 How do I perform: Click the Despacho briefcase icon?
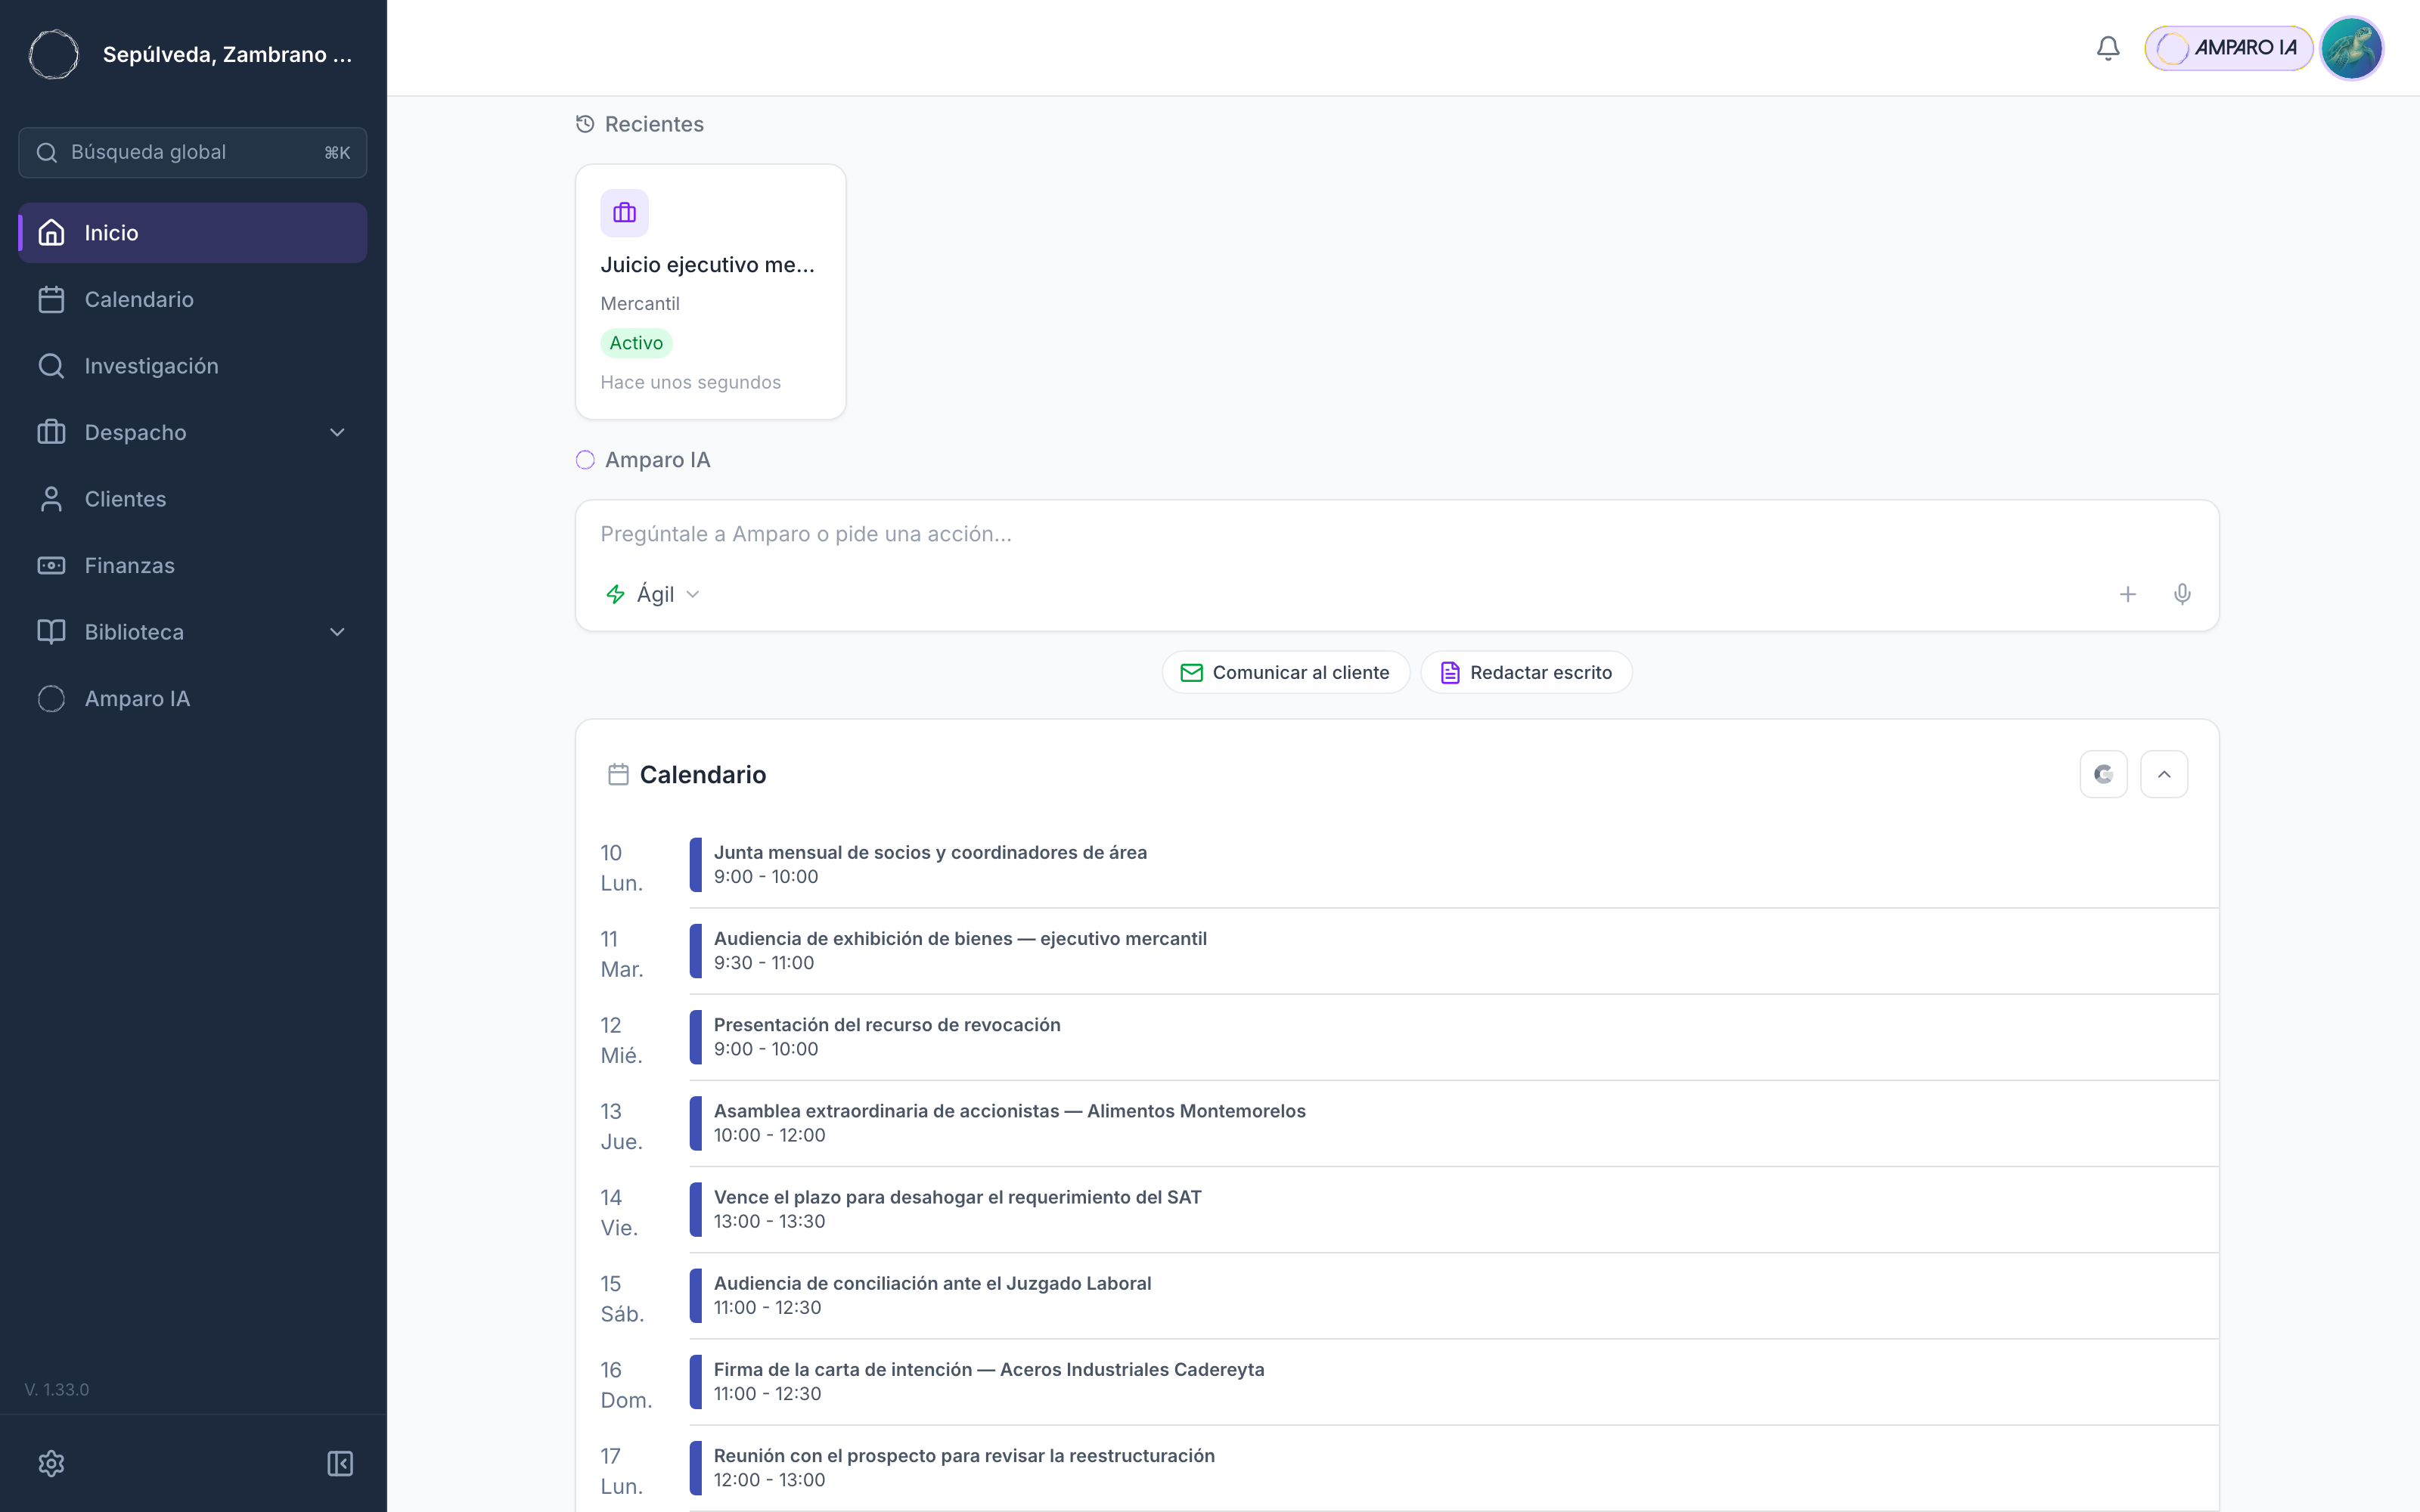pos(51,432)
